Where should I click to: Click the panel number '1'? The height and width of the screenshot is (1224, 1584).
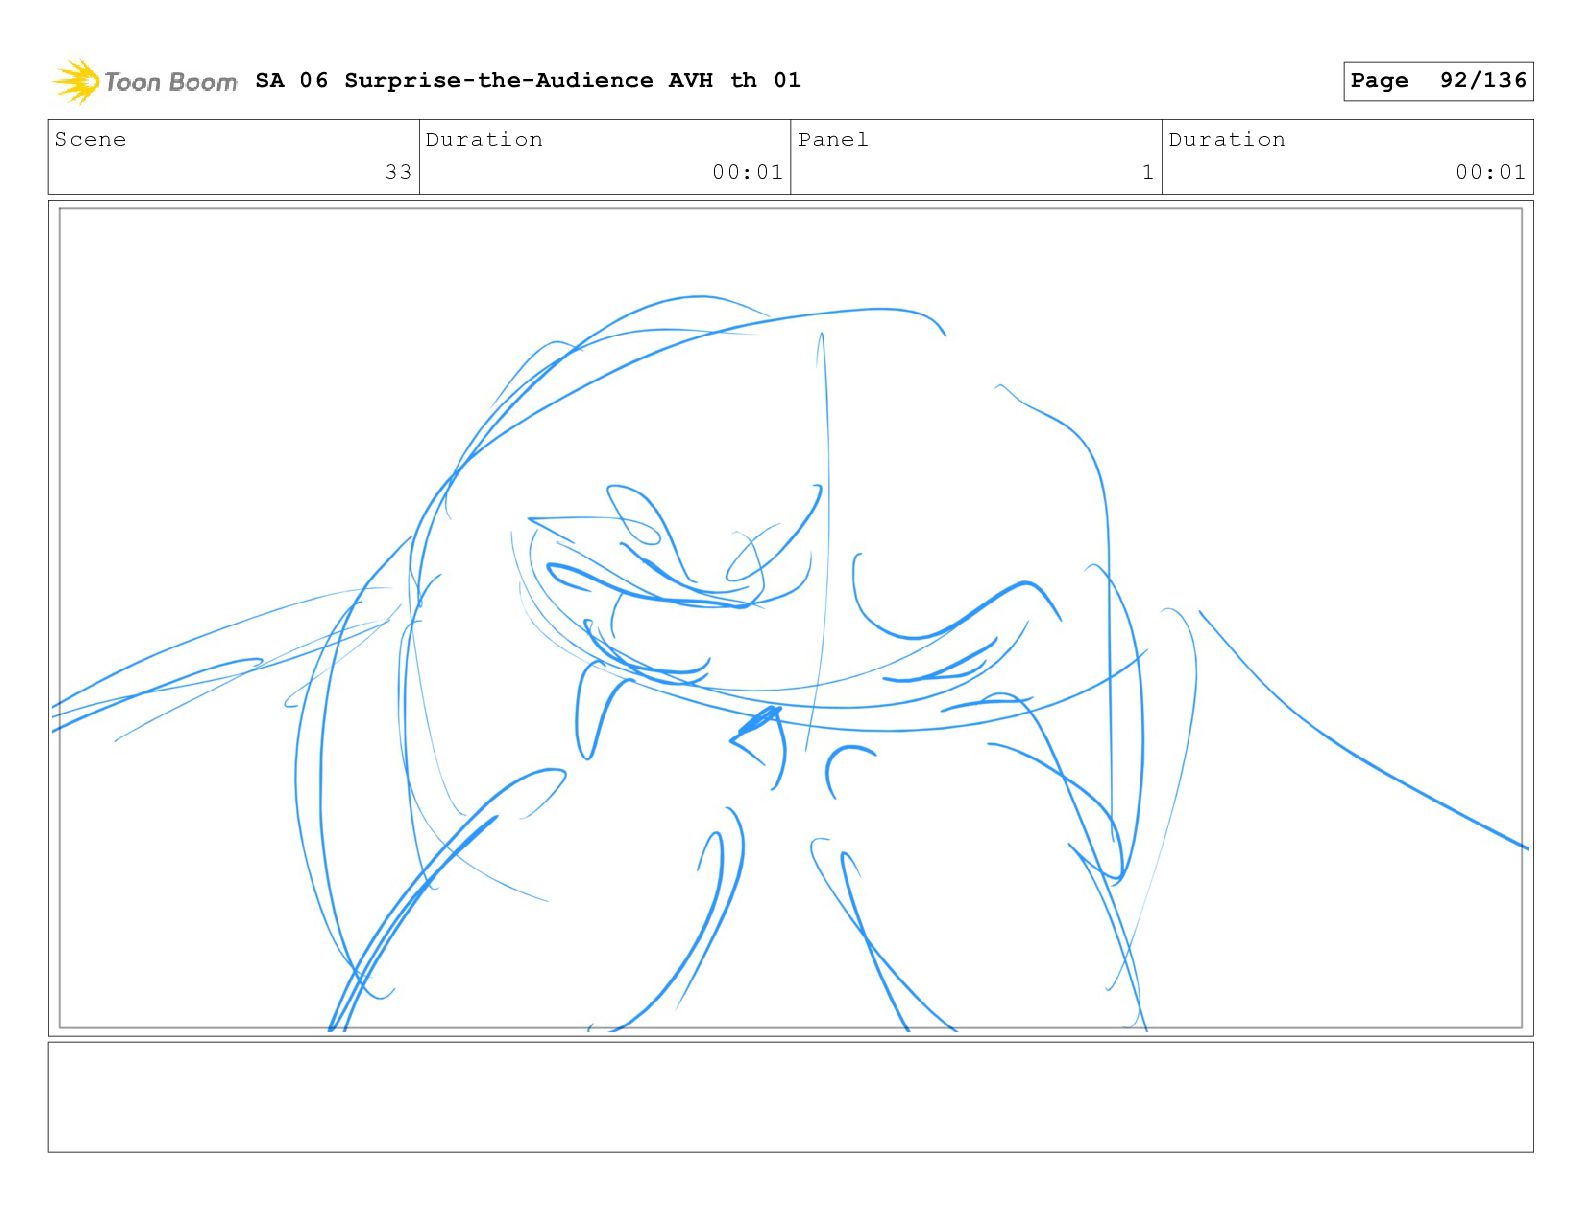(1148, 172)
